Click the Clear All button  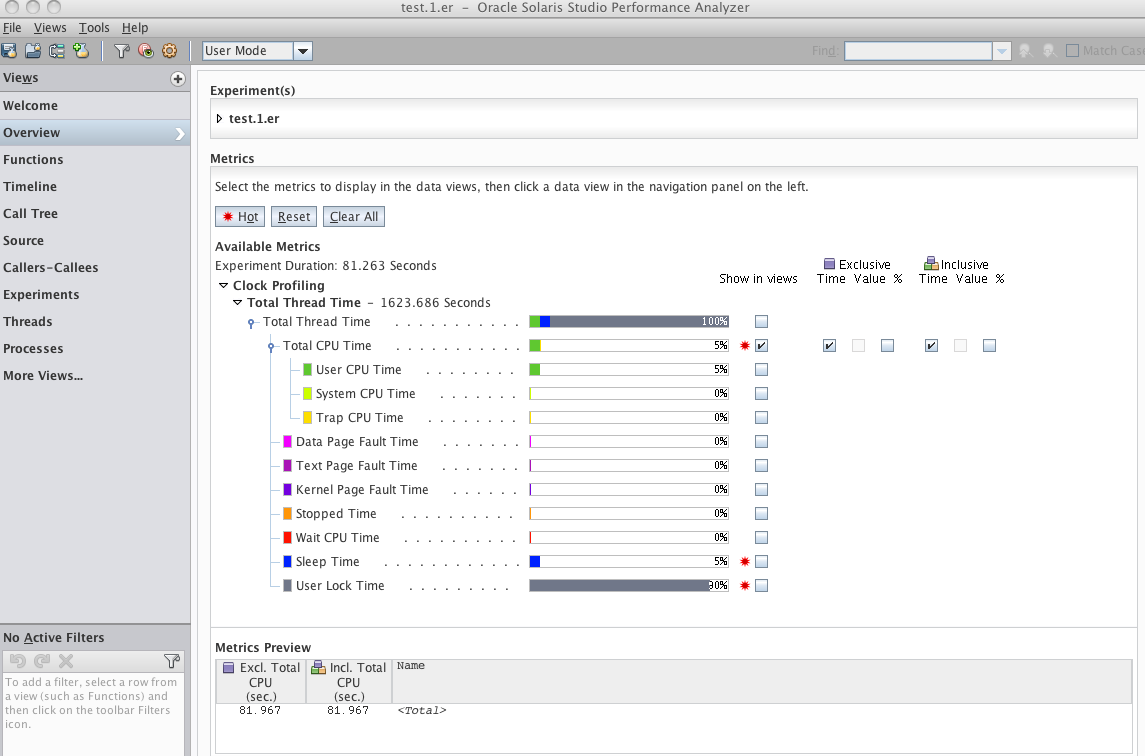pos(354,217)
